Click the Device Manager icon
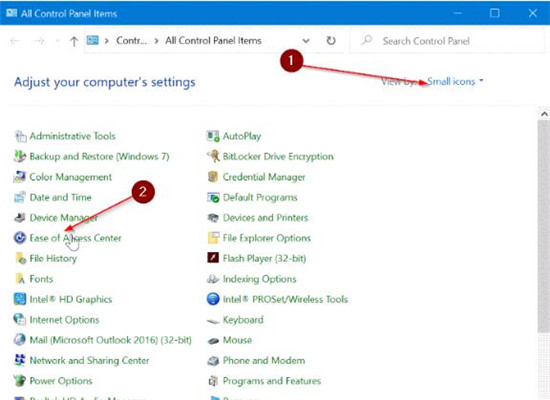The width and height of the screenshot is (550, 400). 20,218
